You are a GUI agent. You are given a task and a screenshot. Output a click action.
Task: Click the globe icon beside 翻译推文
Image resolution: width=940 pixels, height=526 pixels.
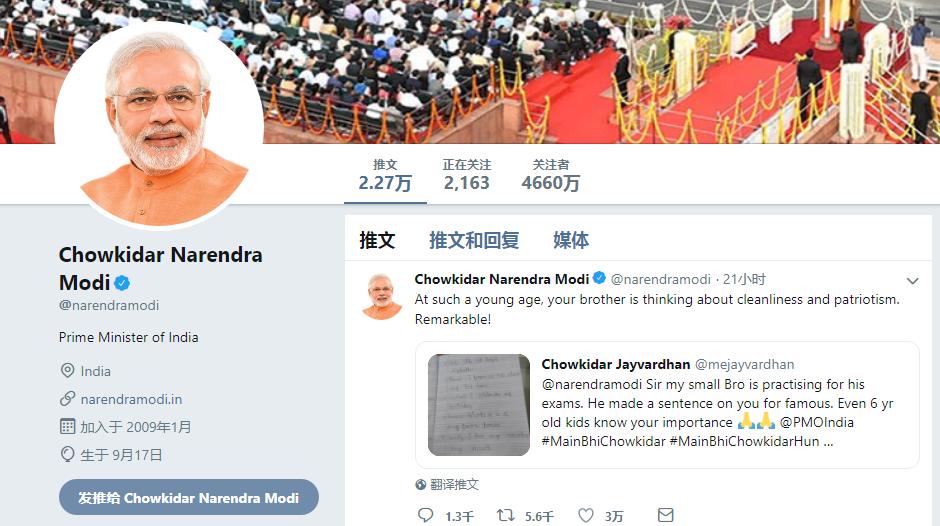pos(421,485)
